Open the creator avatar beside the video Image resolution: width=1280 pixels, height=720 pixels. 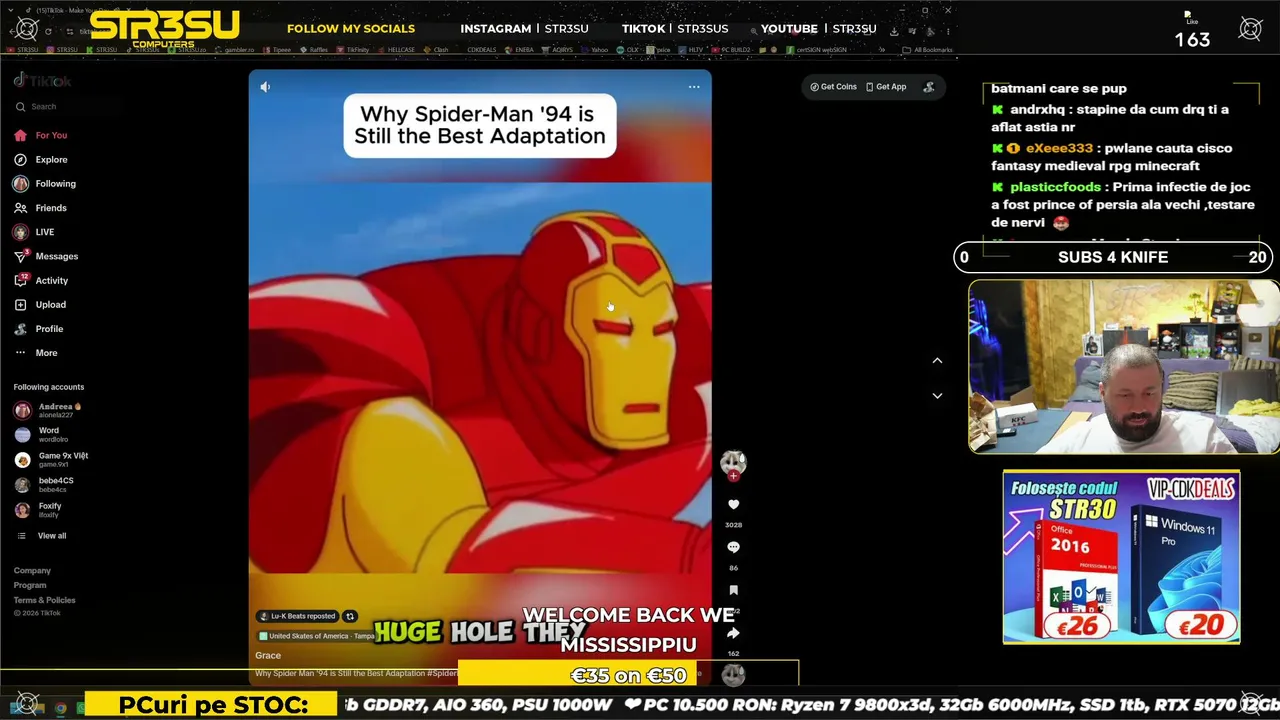tap(733, 461)
